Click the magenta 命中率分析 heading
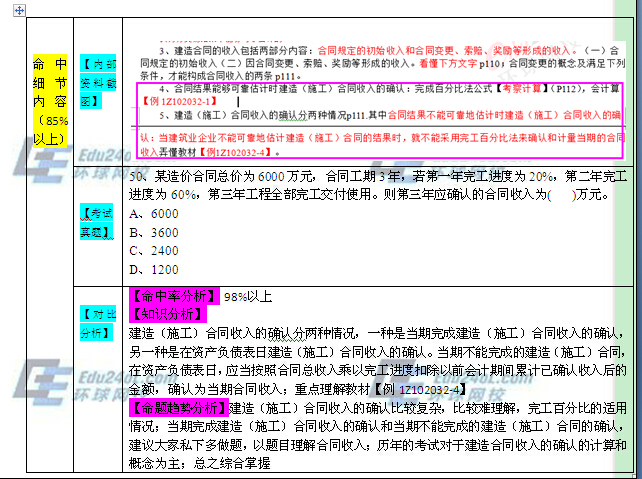 [x=173, y=296]
